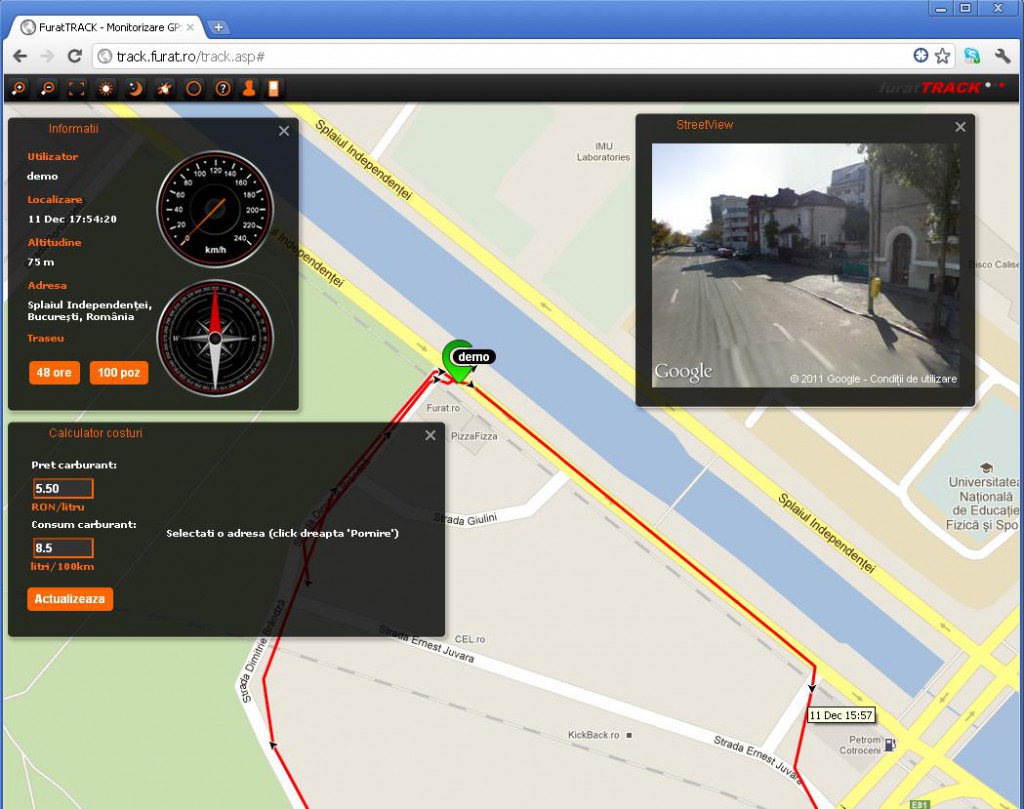
Task: Switch to night mode moon icon
Action: click(135, 88)
